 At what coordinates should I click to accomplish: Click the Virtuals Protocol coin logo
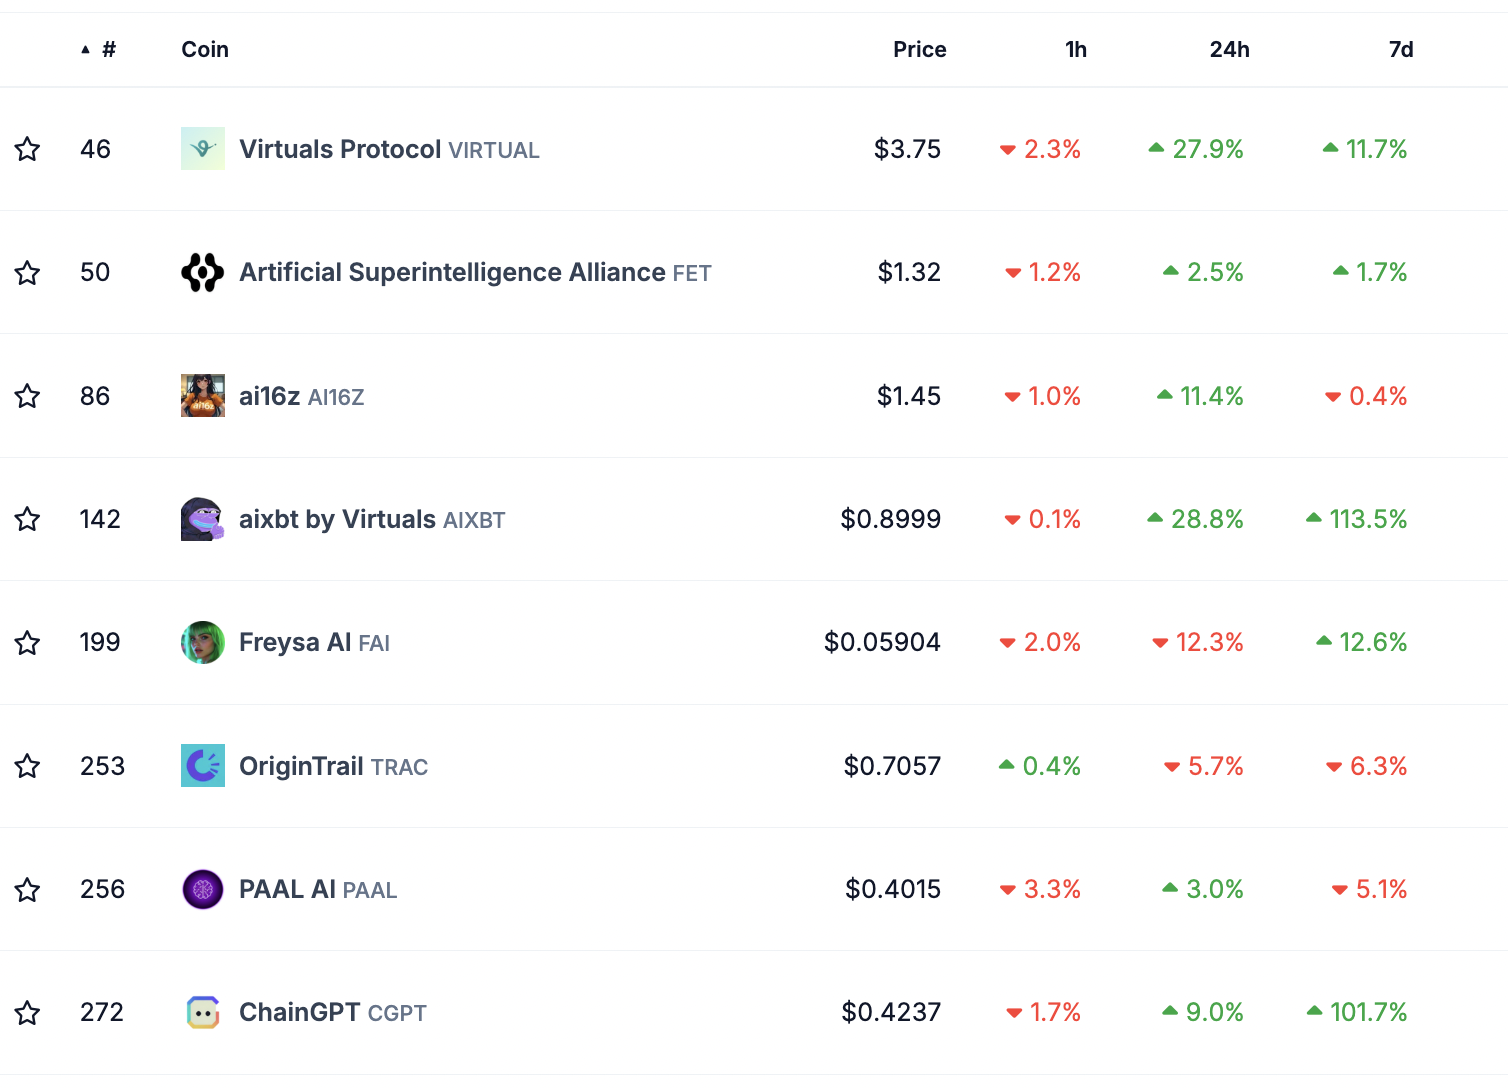tap(203, 148)
